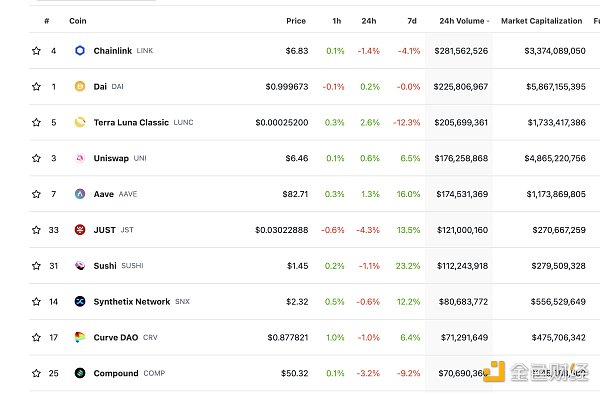Image resolution: width=600 pixels, height=393 pixels.
Task: Click the 7d column header
Action: pyautogui.click(x=412, y=21)
